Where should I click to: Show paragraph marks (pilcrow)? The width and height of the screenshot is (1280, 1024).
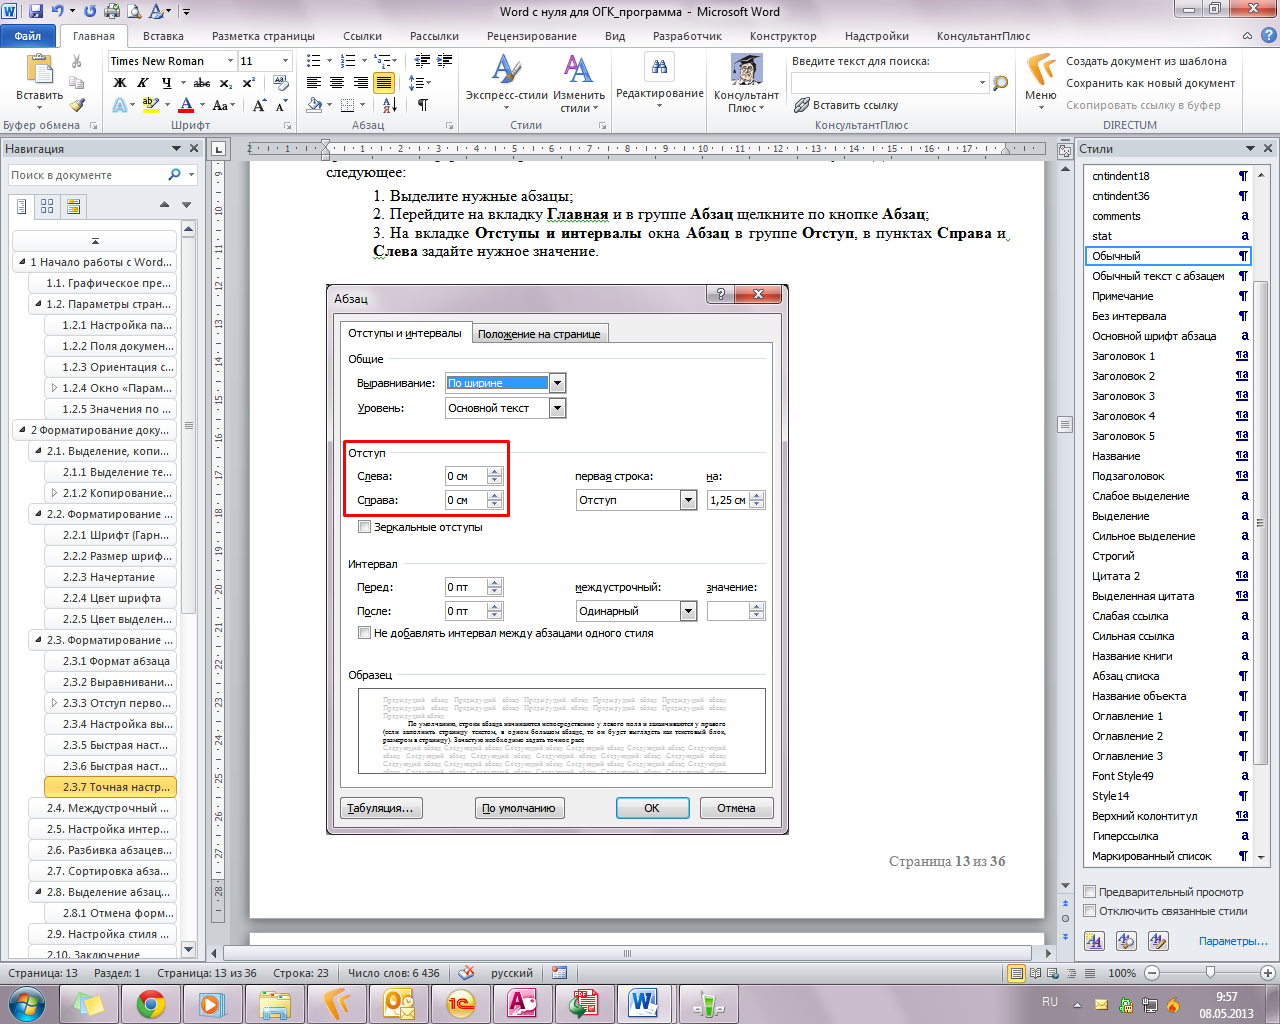[423, 105]
